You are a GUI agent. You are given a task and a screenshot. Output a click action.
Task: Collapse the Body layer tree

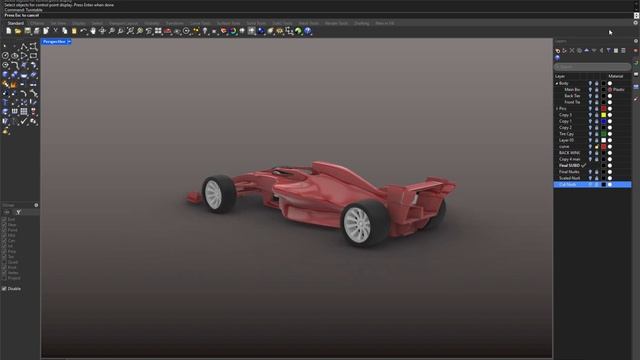click(x=557, y=83)
